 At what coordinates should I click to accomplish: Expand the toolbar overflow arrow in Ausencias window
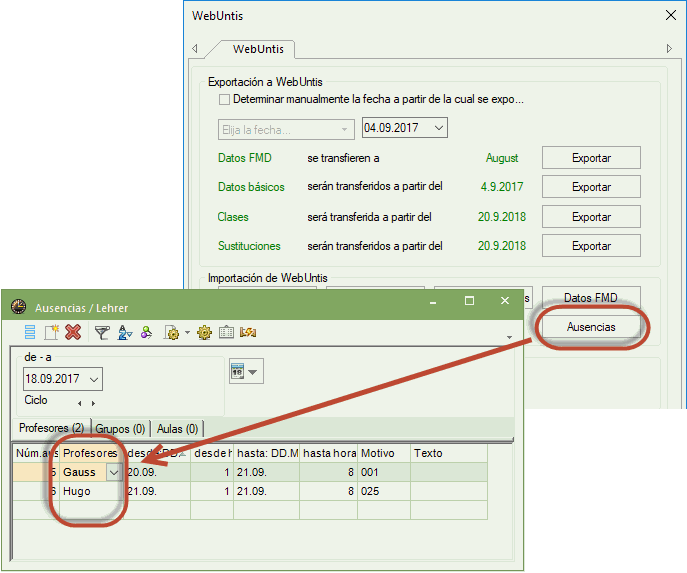509,337
